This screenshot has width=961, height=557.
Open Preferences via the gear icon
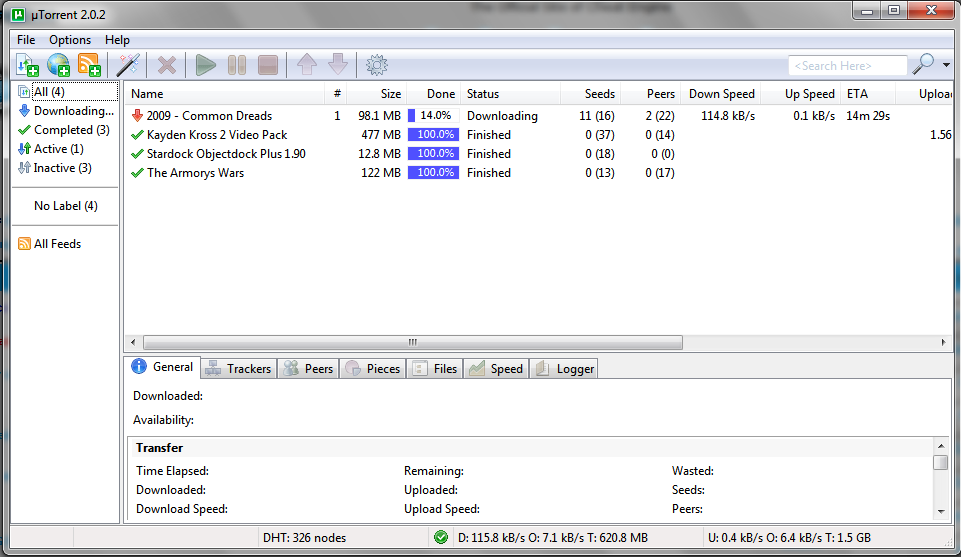pyautogui.click(x=377, y=65)
